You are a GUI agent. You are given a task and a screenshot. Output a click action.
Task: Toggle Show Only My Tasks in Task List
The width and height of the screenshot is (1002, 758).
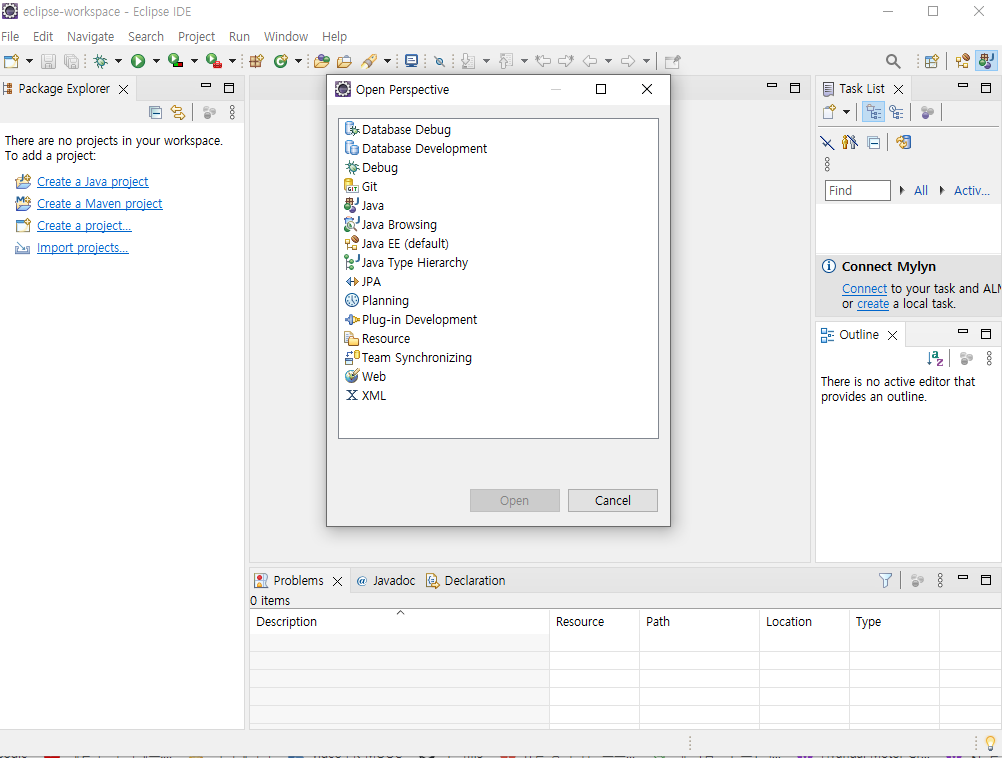coord(850,143)
